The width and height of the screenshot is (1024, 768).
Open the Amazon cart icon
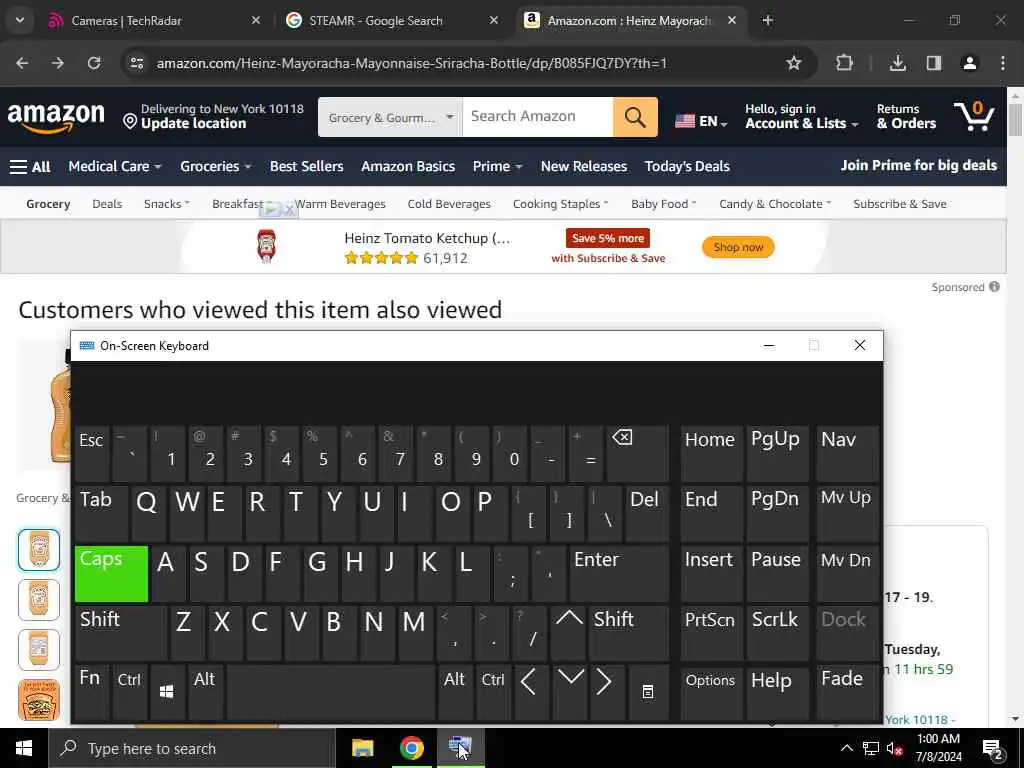[x=974, y=116]
